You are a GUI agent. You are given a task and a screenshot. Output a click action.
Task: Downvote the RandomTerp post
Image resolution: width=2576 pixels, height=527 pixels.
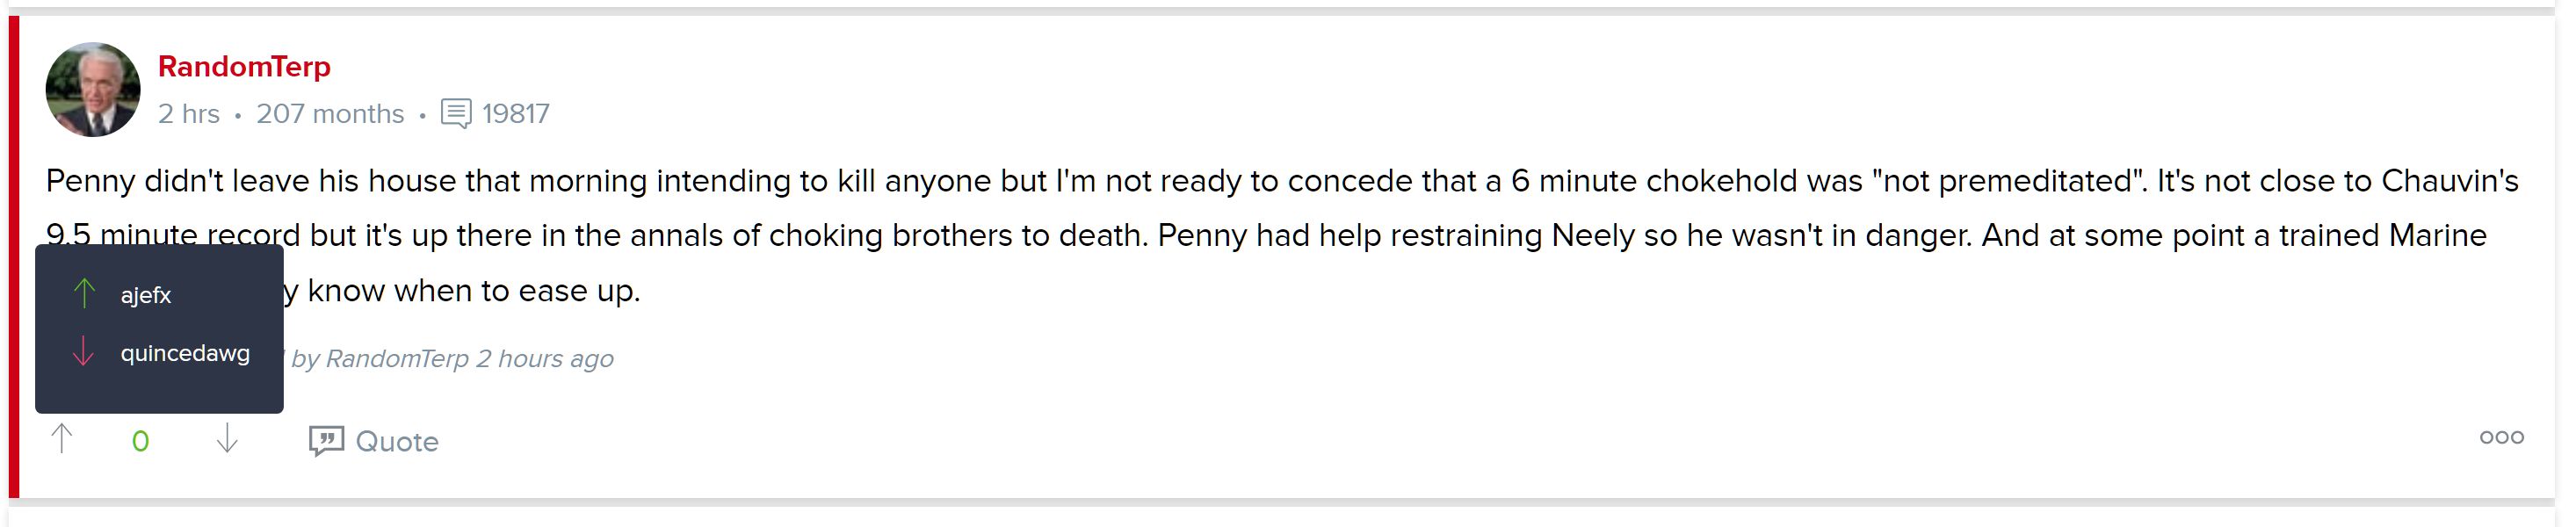coord(227,439)
